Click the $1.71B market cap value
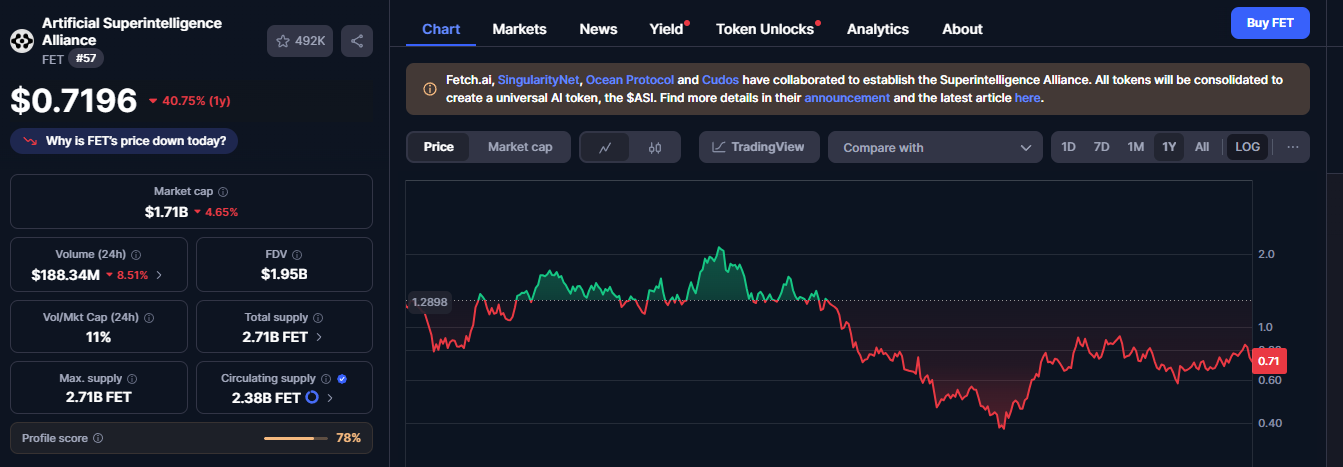The width and height of the screenshot is (1343, 467). coord(166,212)
